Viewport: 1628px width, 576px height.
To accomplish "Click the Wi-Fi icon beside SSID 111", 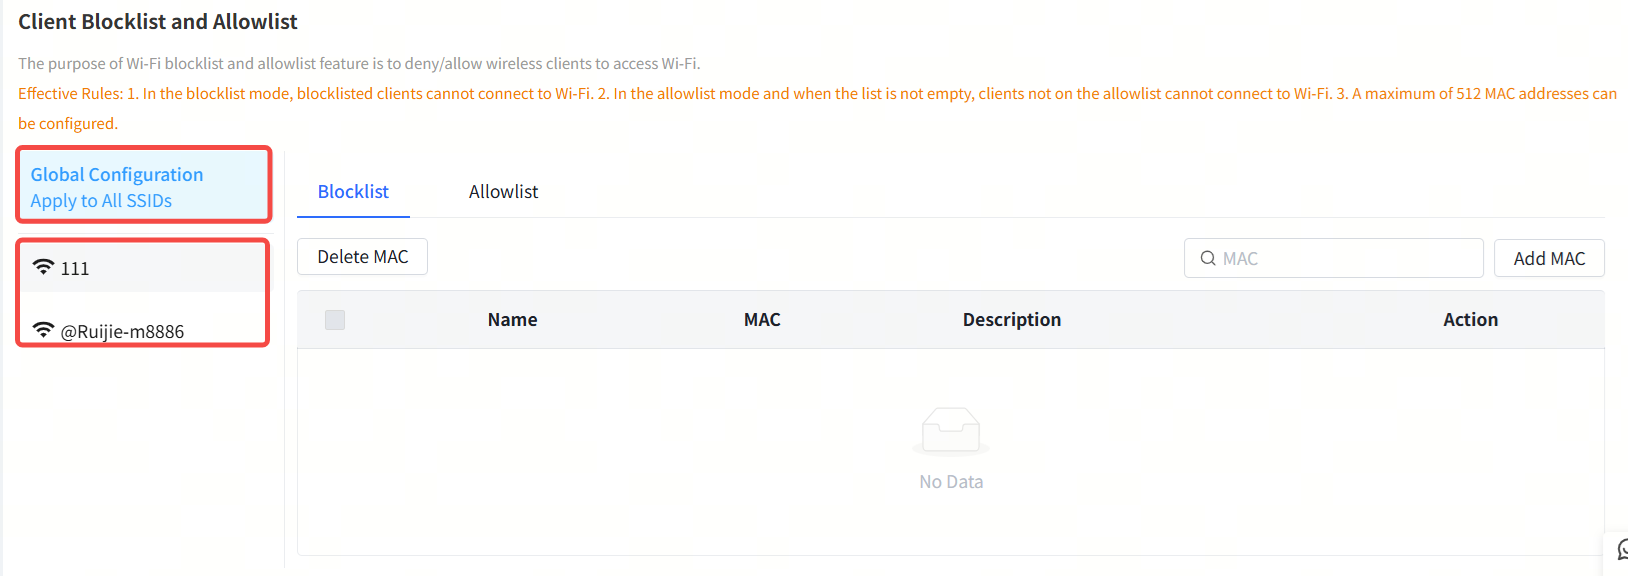I will 43,267.
